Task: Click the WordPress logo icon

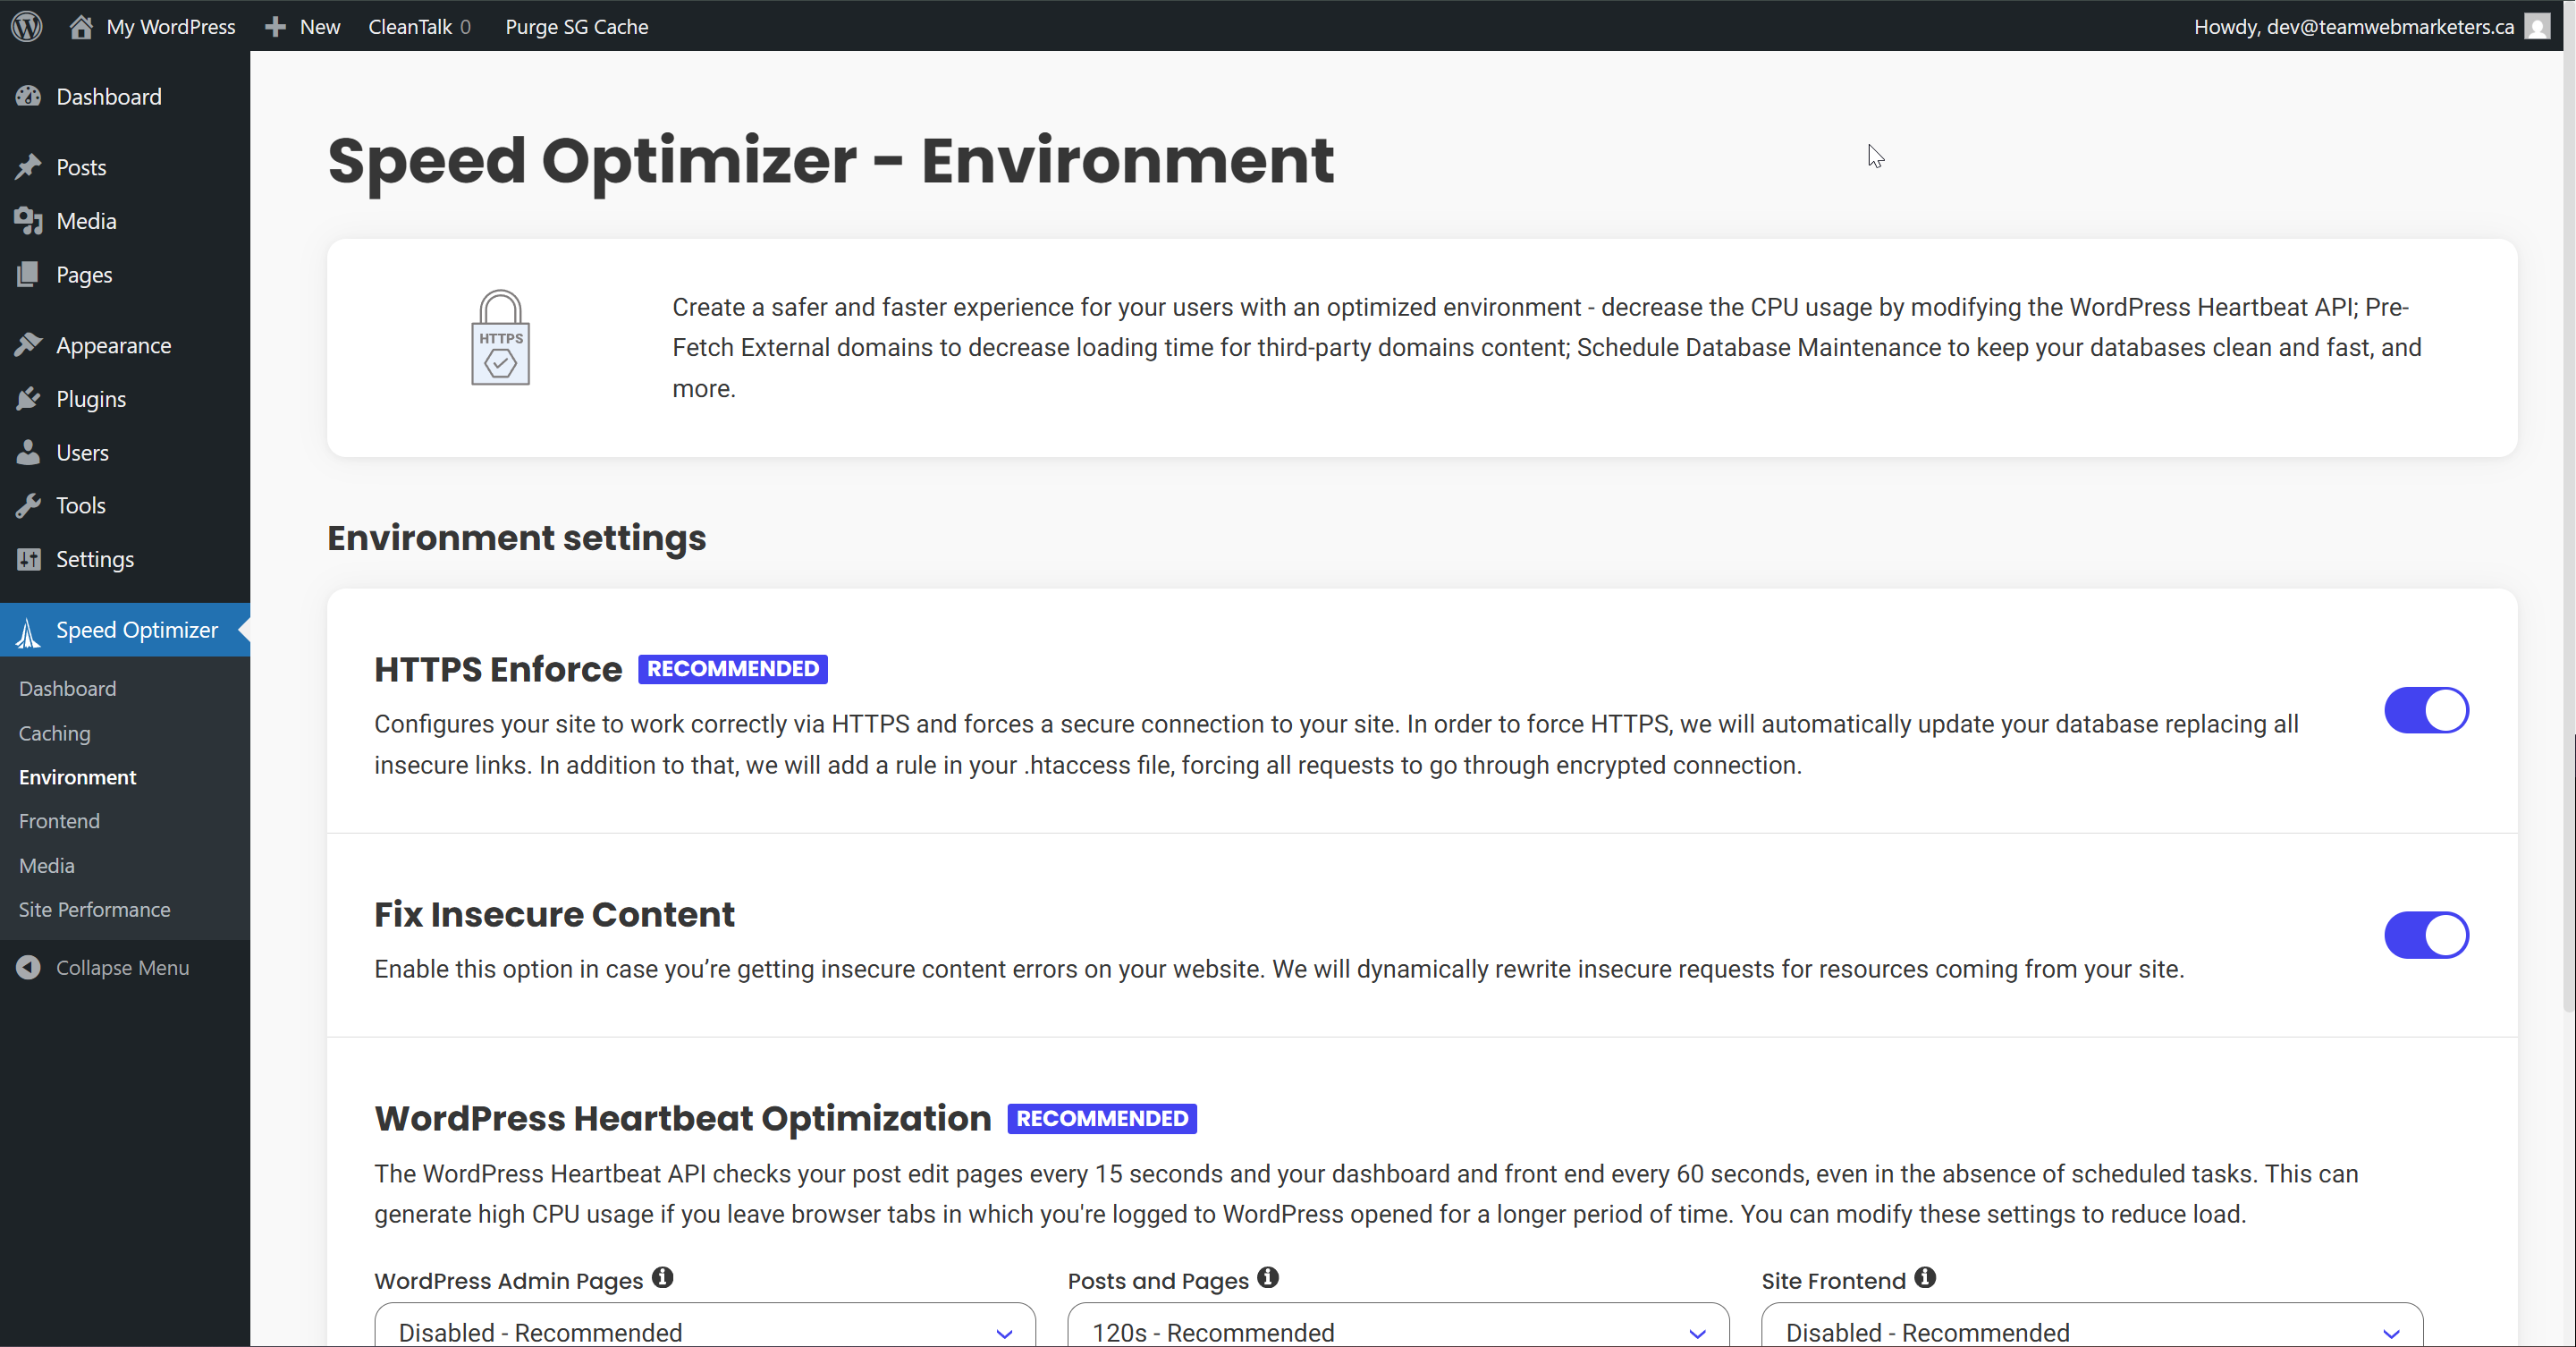Action: point(27,26)
